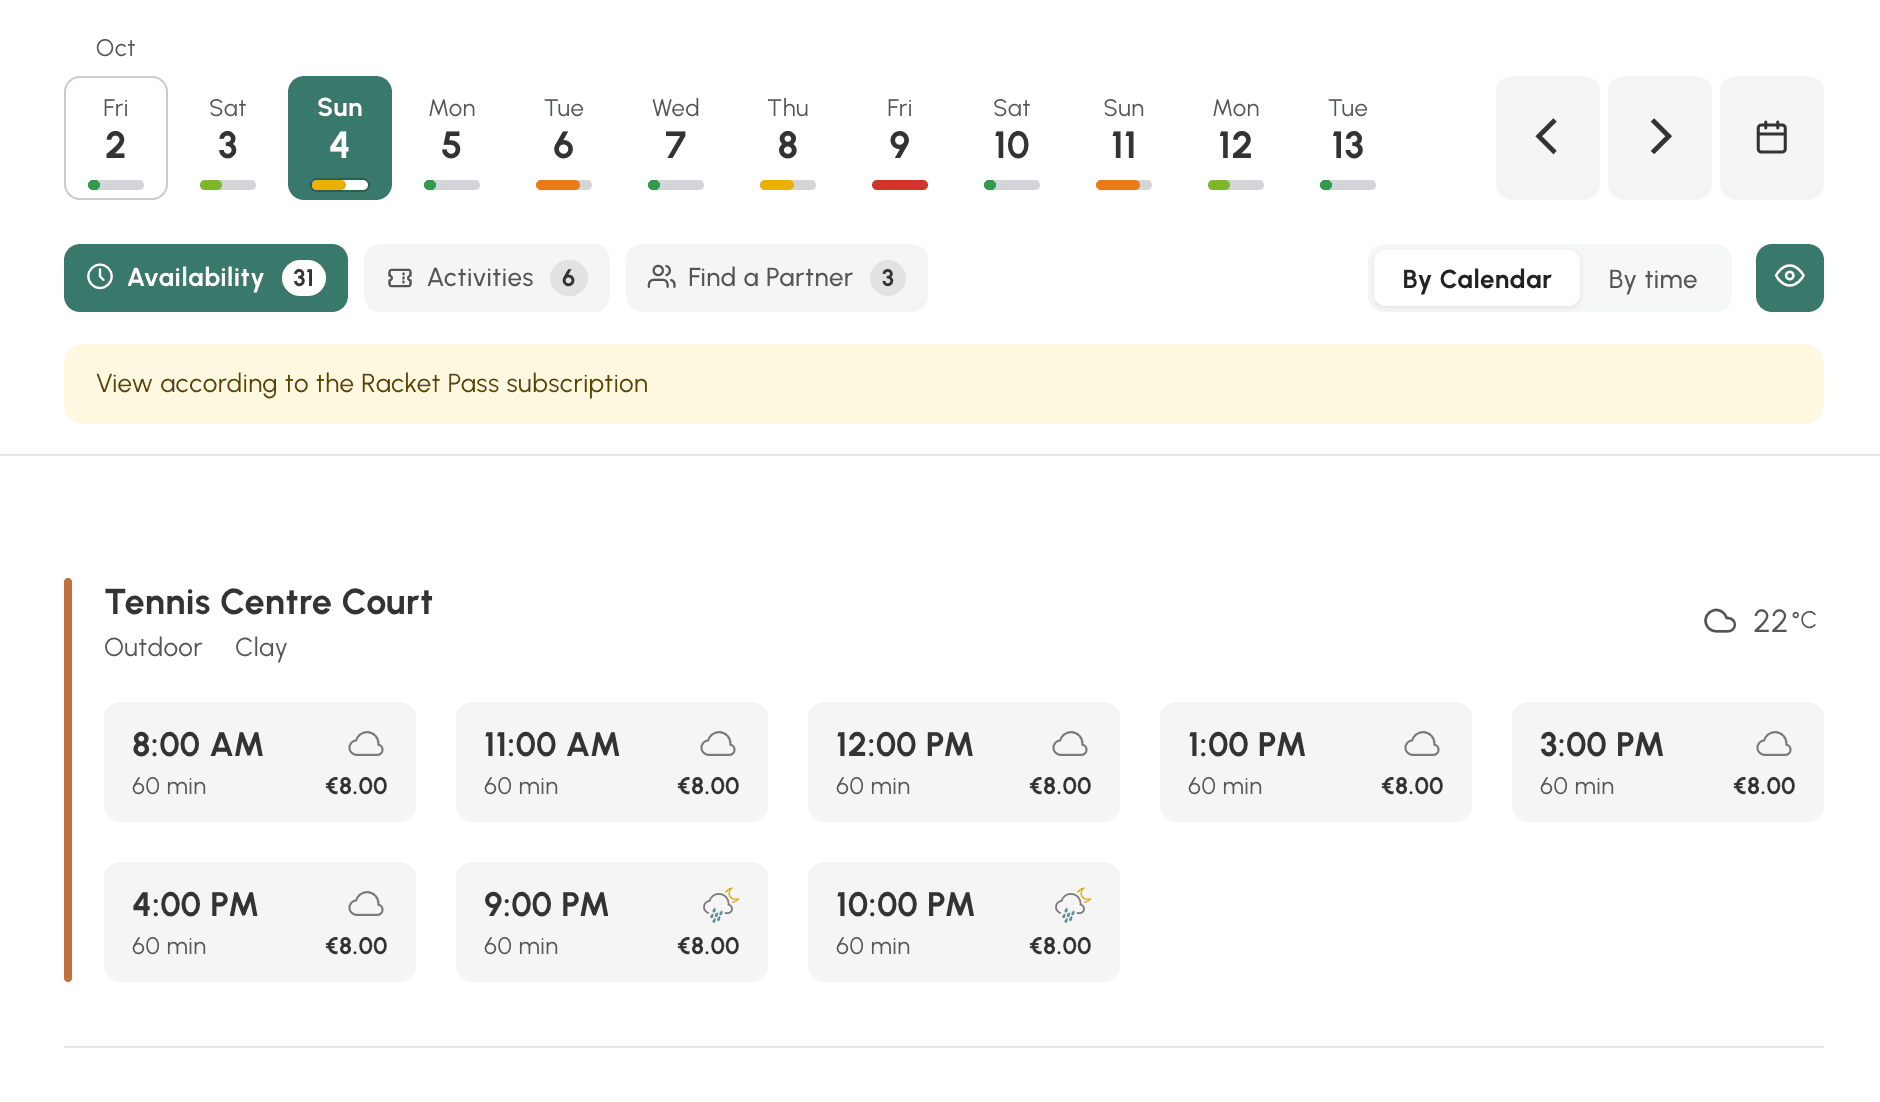
Task: Select the By time view
Action: coord(1652,278)
